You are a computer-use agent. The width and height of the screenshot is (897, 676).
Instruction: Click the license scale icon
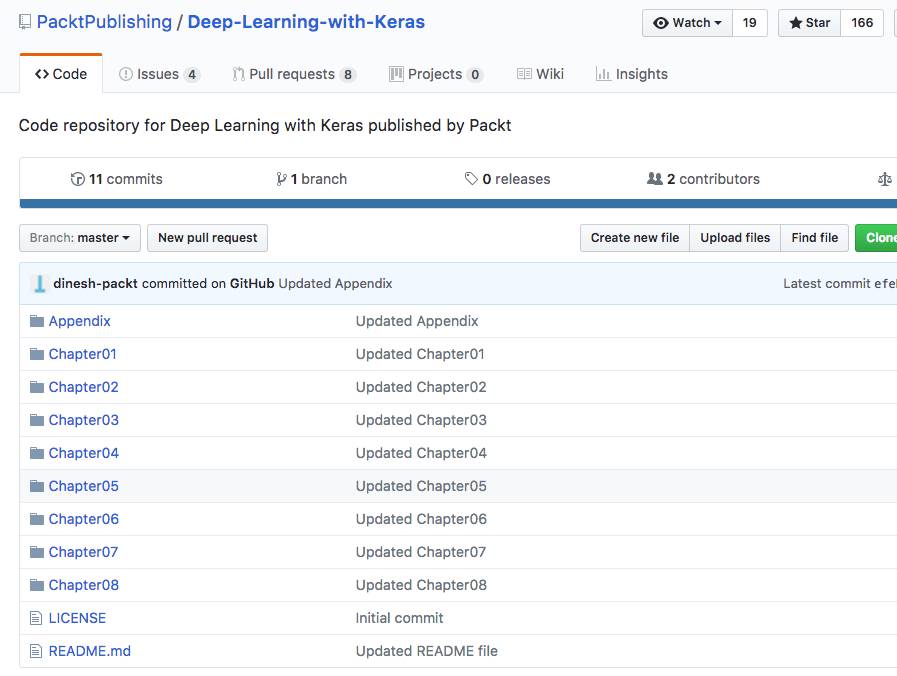point(884,179)
